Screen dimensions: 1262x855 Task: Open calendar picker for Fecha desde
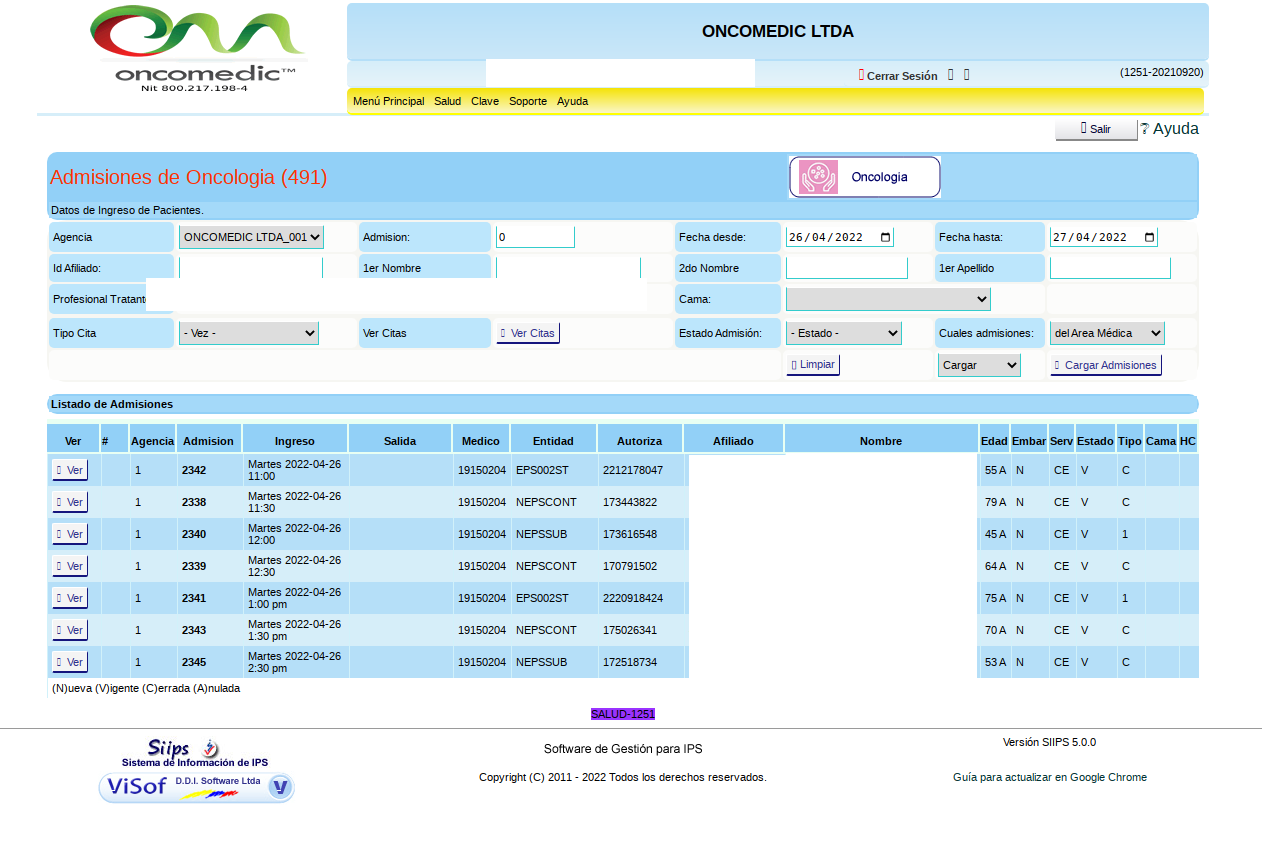click(x=885, y=237)
